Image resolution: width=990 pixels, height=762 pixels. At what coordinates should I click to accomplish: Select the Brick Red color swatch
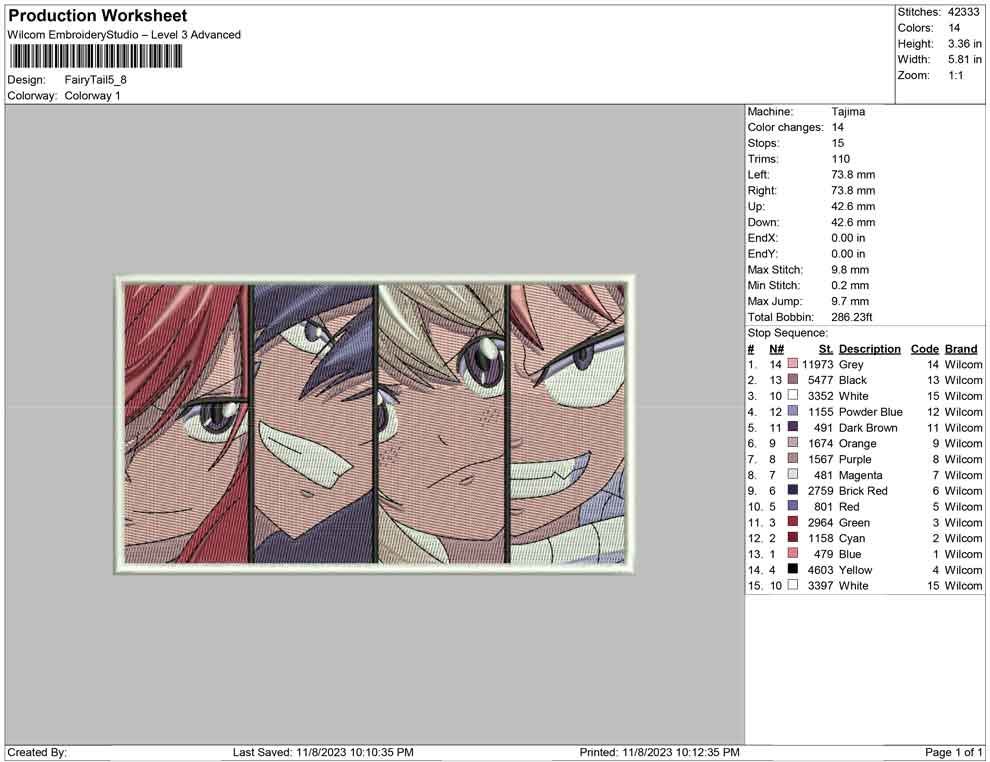coord(792,491)
